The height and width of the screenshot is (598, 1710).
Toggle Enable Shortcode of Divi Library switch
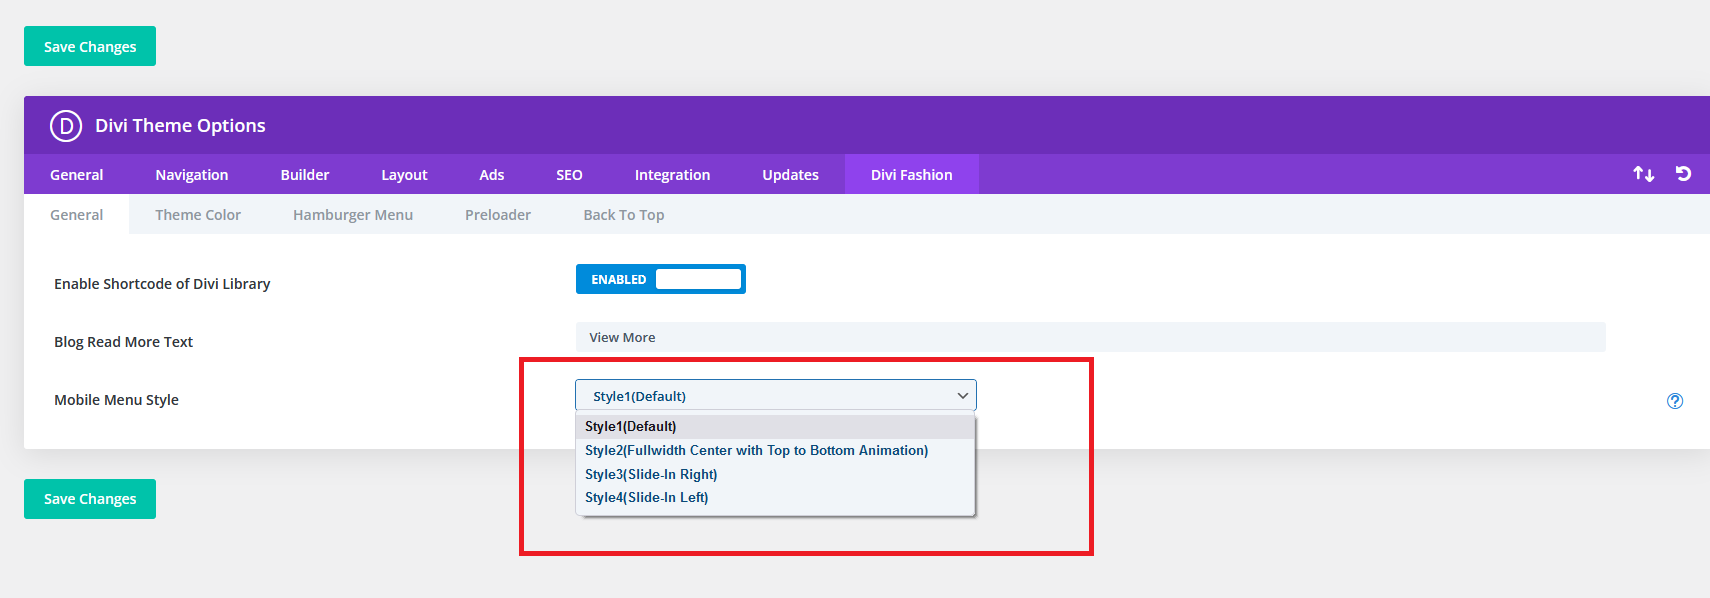pyautogui.click(x=661, y=279)
